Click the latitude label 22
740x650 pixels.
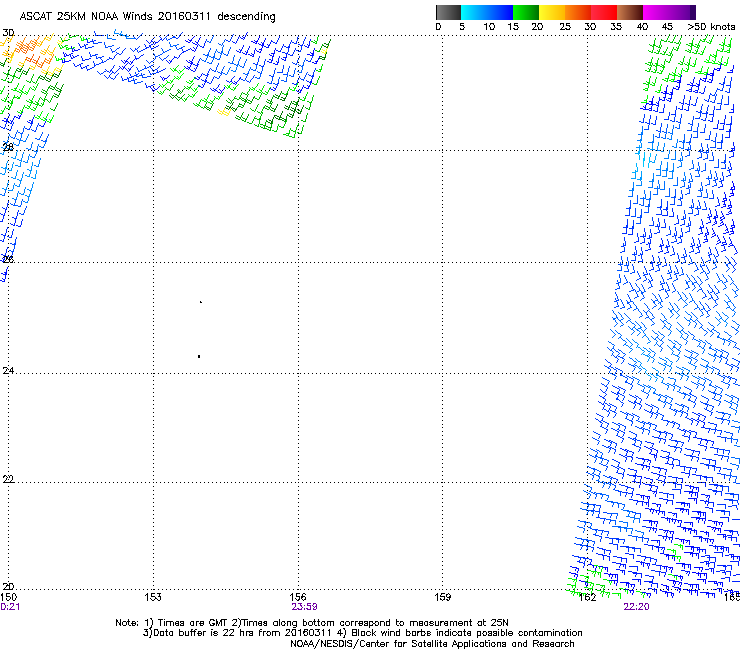coord(8,479)
